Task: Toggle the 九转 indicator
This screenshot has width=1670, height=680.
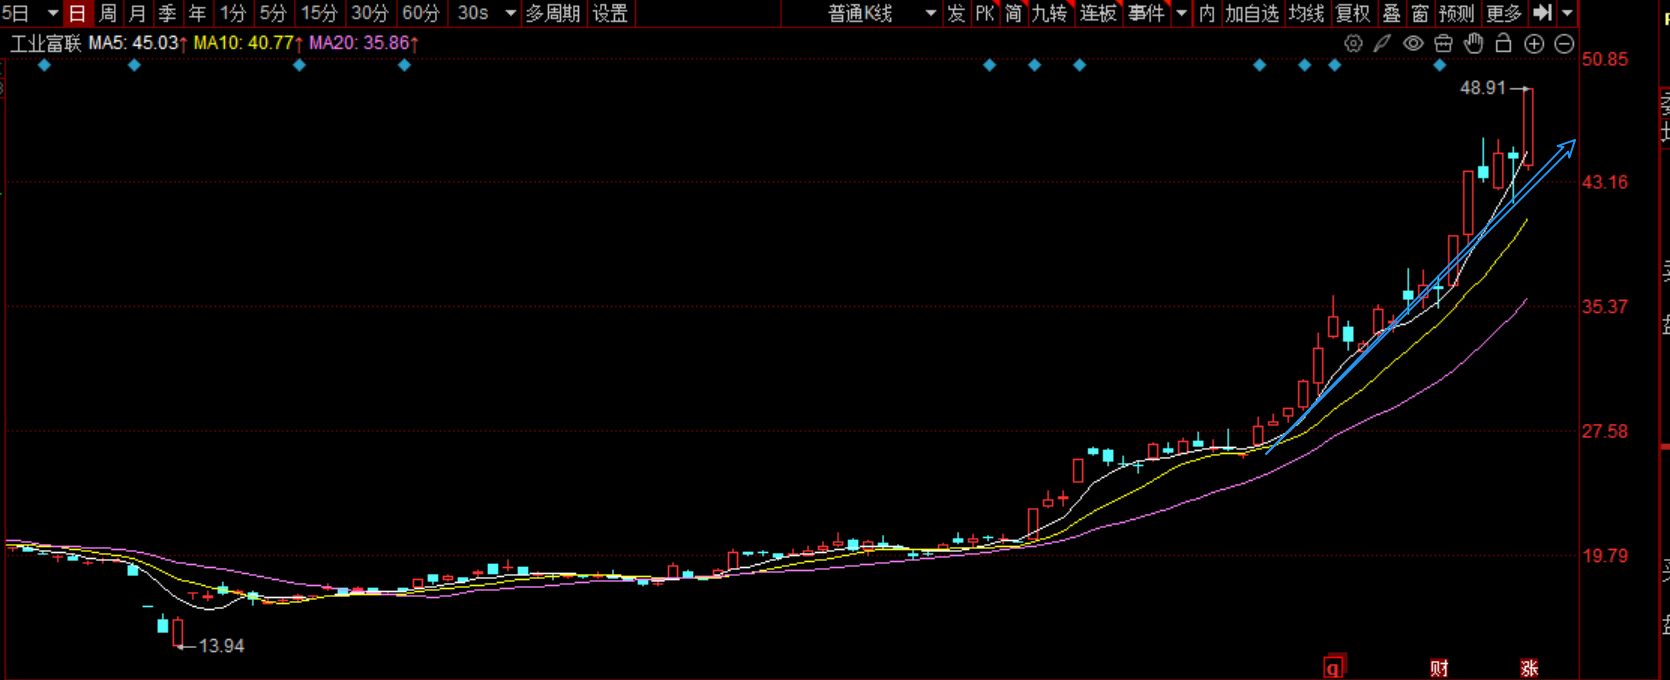Action: pos(1050,13)
